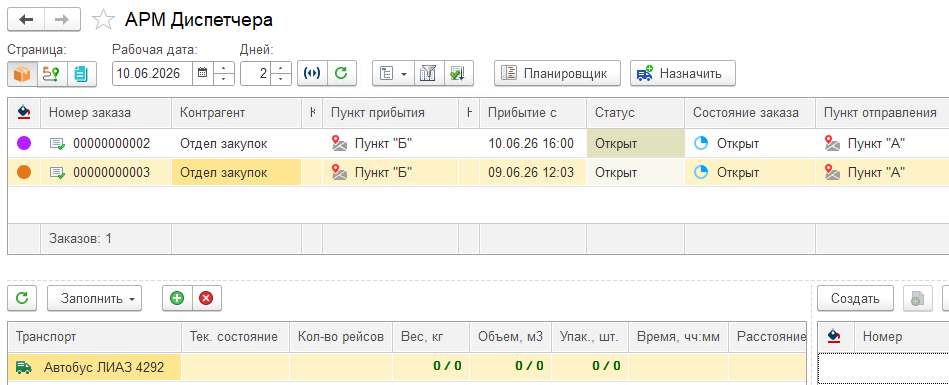Click document icon of order 00000000002
Screen dimensions: 949x385
(x=58, y=144)
